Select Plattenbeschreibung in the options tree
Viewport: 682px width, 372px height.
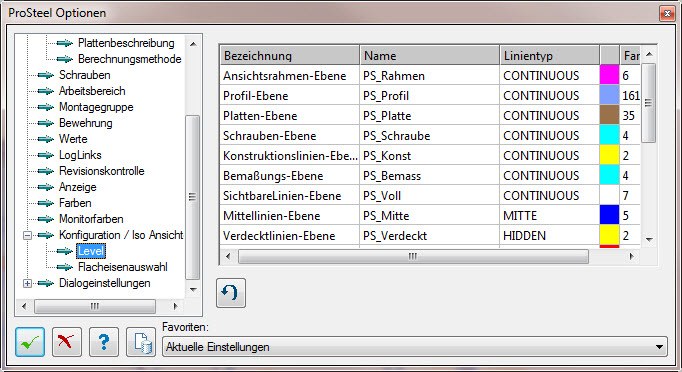(126, 43)
